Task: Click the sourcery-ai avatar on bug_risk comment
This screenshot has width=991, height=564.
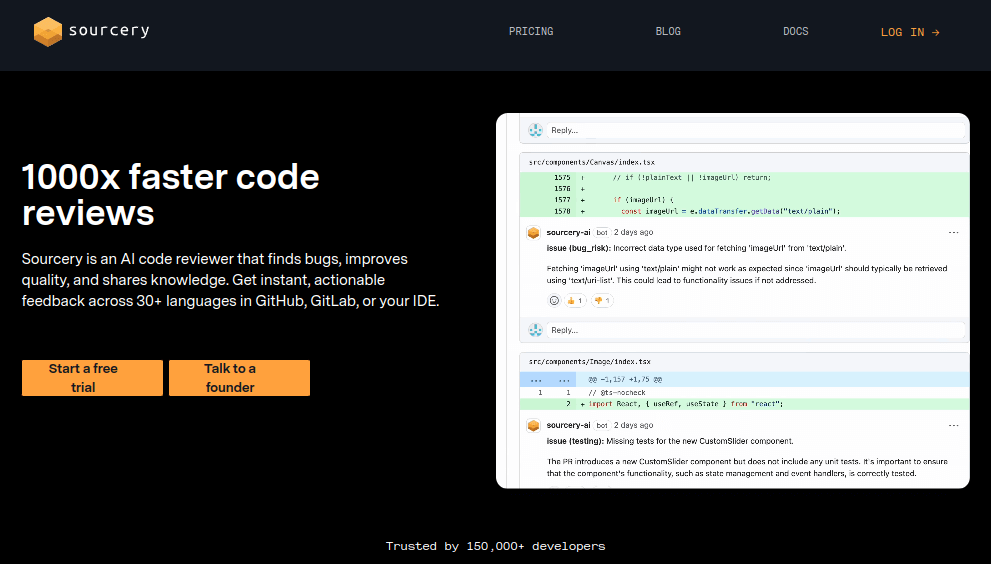Action: tap(534, 232)
